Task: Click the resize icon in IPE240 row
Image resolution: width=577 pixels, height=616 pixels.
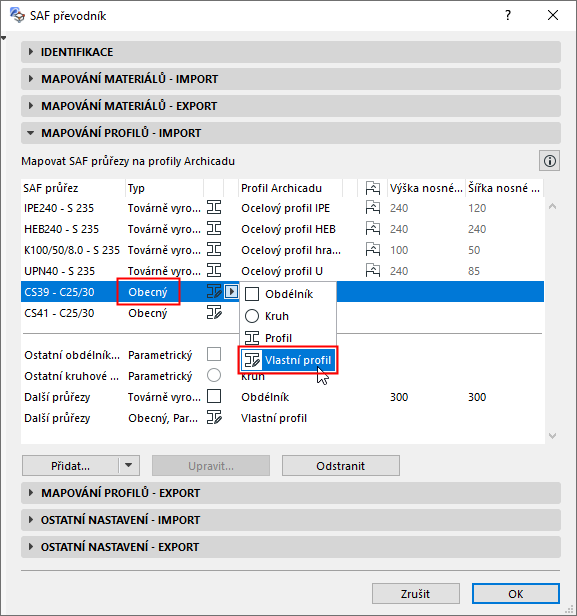Action: coord(373,207)
